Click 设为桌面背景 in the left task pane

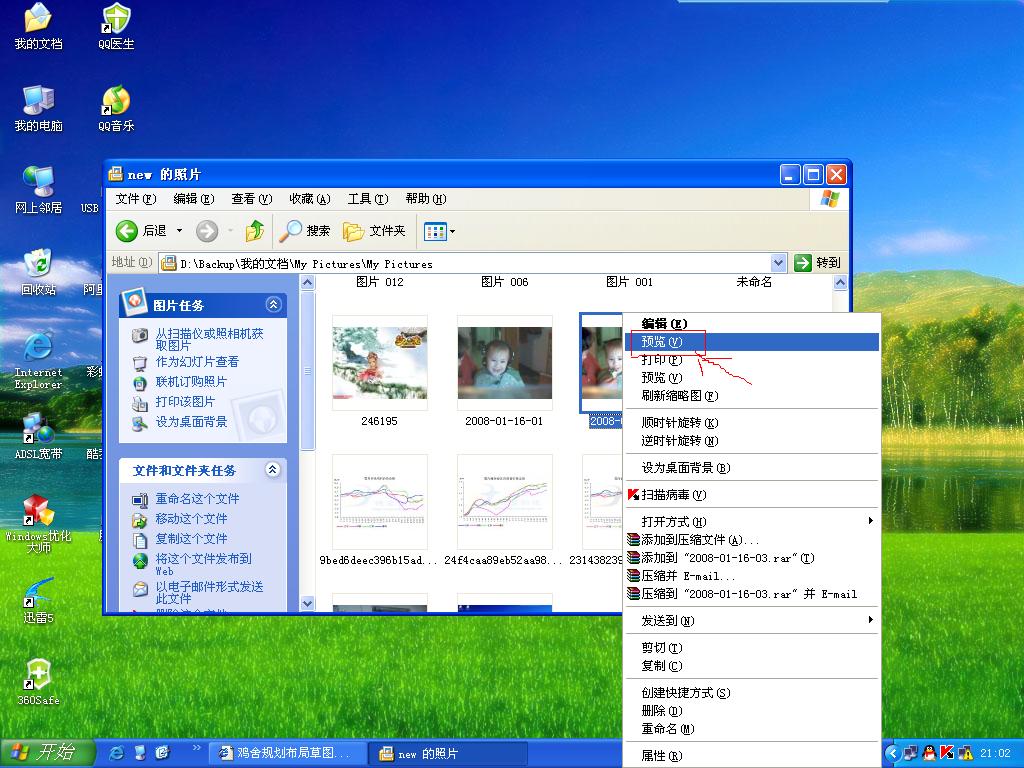click(x=191, y=422)
